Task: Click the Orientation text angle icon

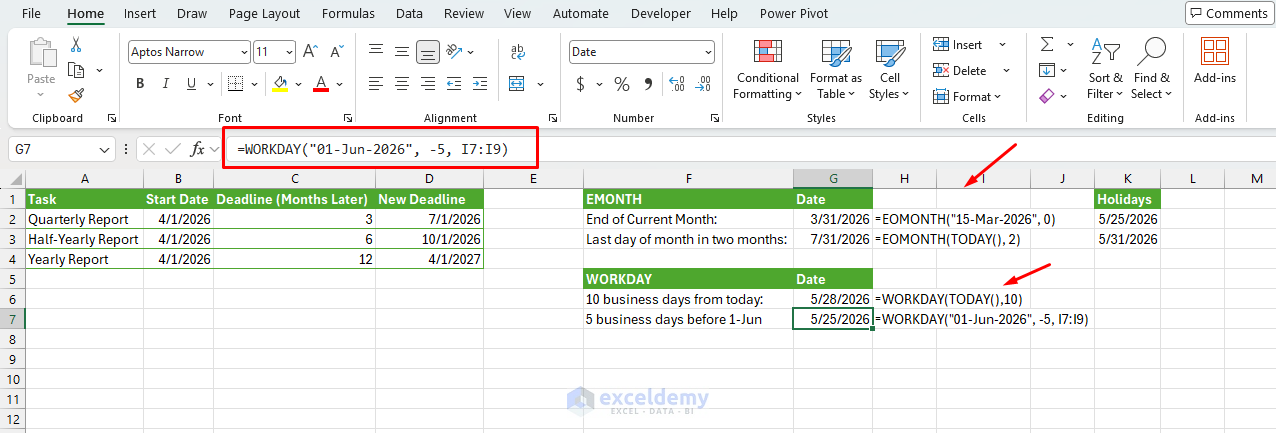Action: coord(454,52)
